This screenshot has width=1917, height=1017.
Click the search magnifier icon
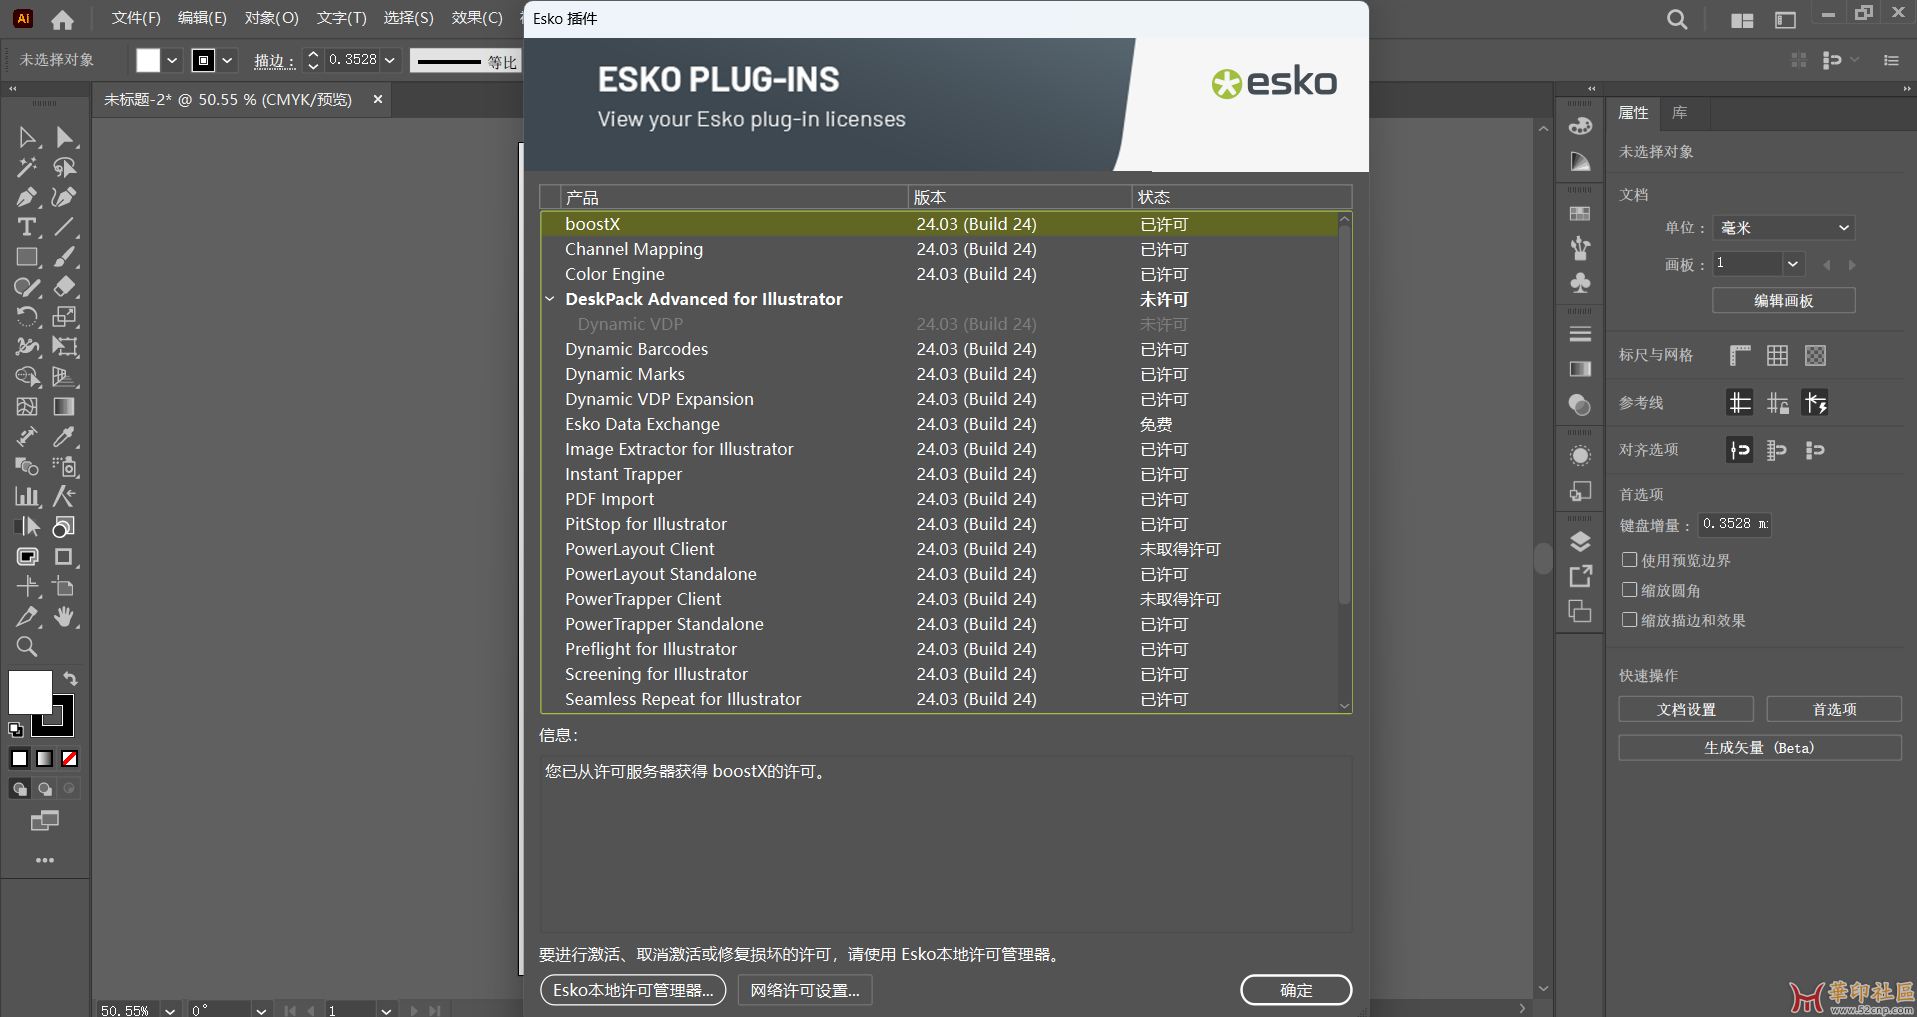click(1677, 19)
